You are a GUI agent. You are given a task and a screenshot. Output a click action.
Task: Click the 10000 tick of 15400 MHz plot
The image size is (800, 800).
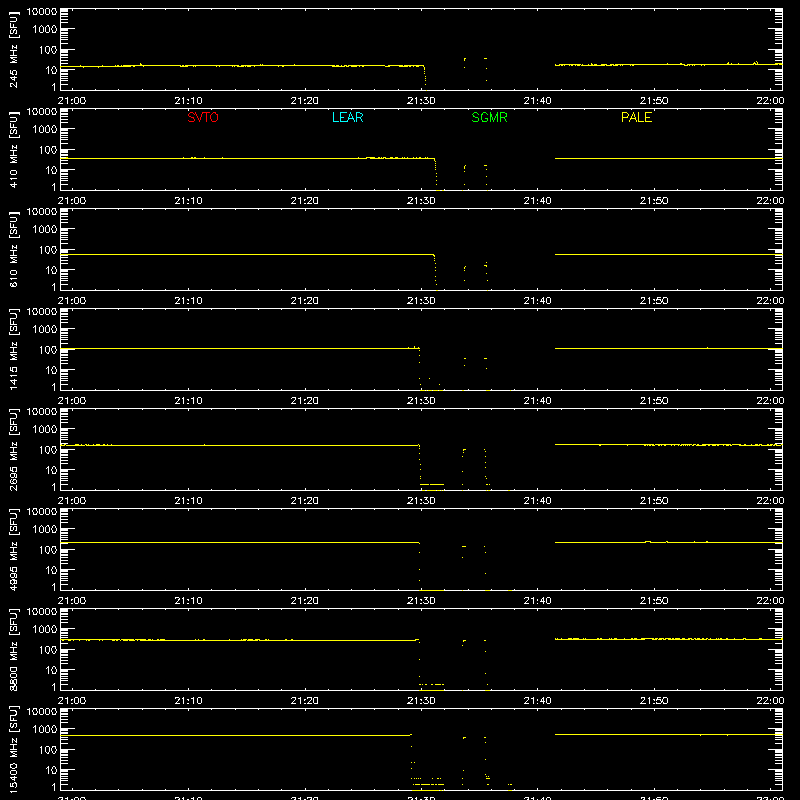[42, 712]
